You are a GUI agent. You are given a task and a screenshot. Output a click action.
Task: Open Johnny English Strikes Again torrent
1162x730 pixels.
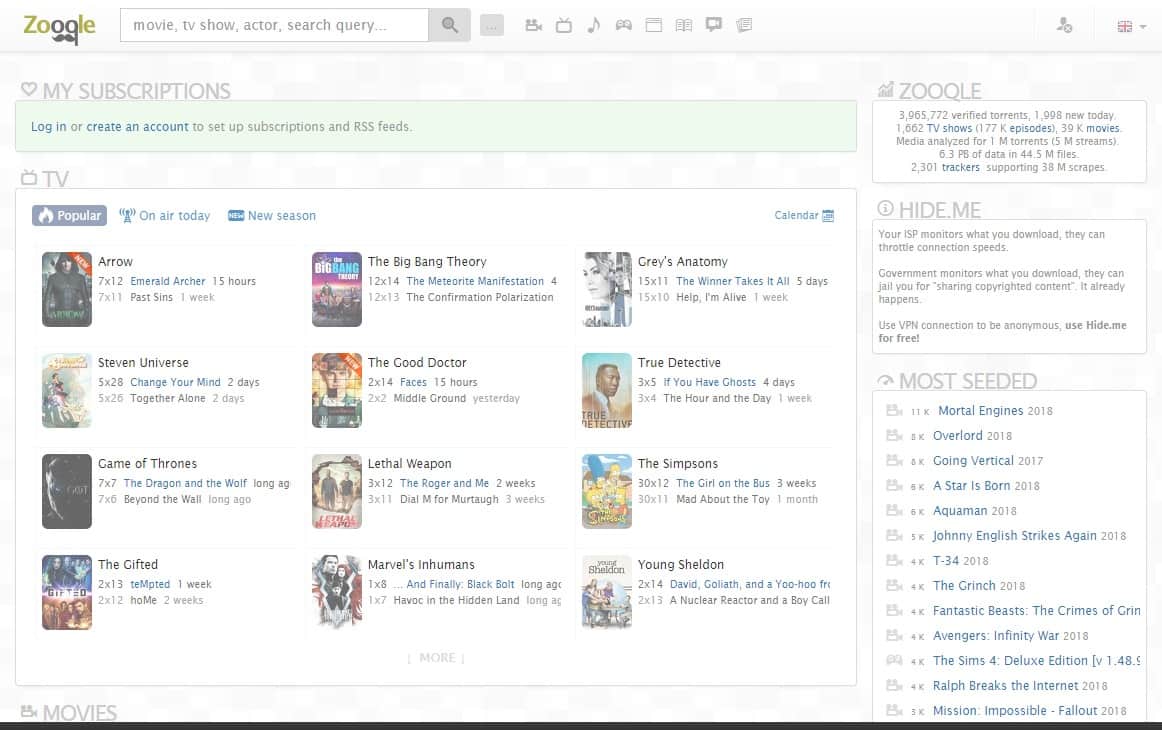coord(1029,536)
